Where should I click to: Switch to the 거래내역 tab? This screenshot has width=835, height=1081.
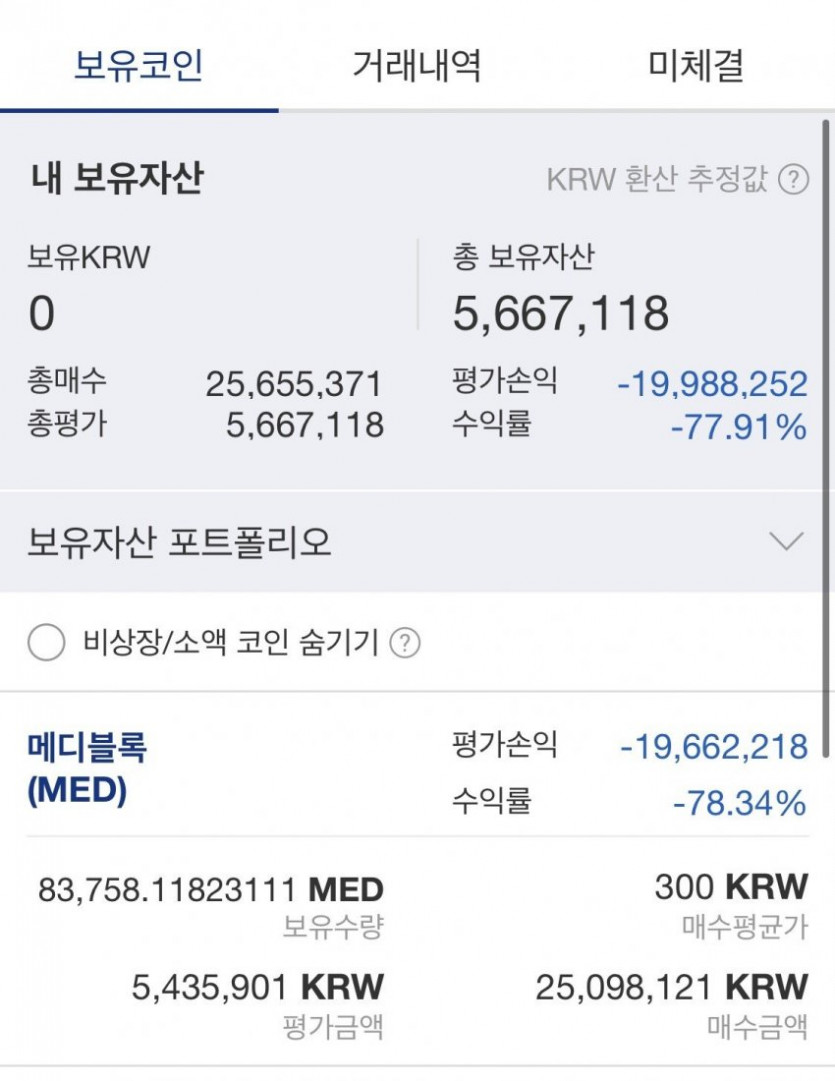click(x=417, y=65)
